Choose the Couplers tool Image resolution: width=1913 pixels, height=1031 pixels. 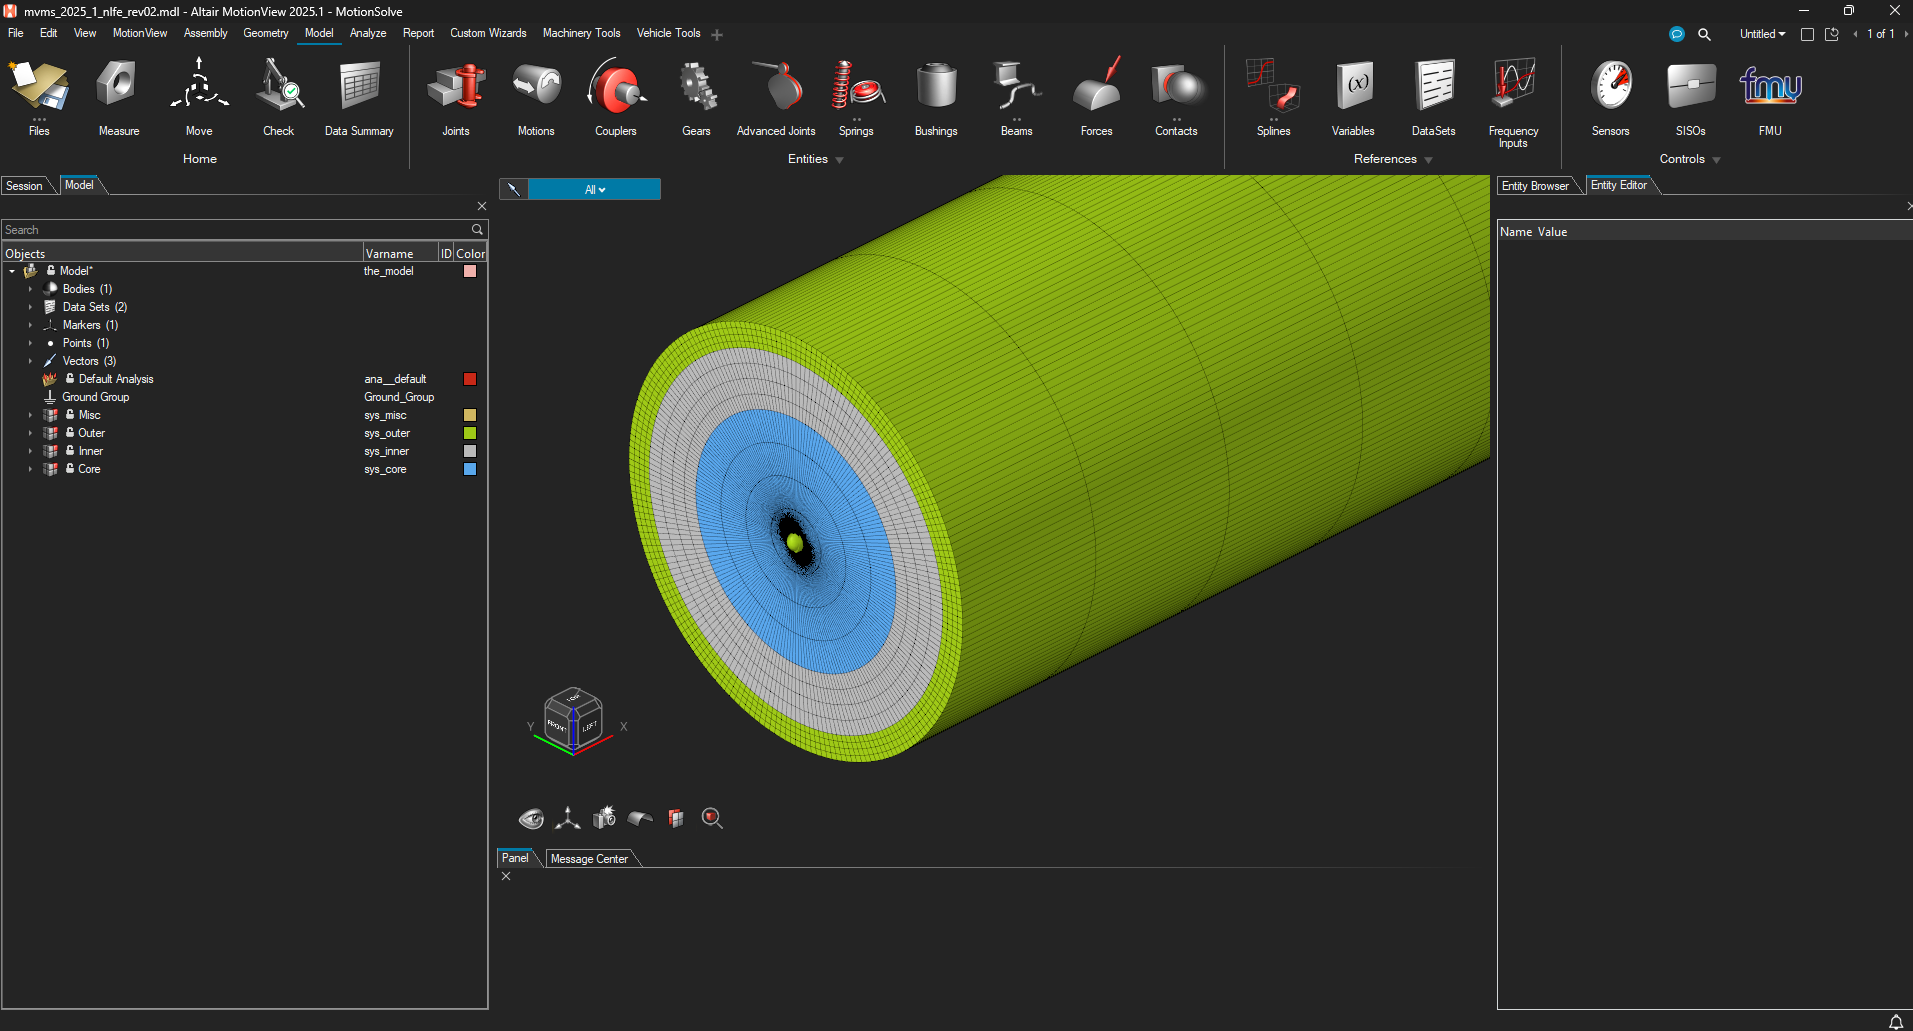(x=616, y=97)
